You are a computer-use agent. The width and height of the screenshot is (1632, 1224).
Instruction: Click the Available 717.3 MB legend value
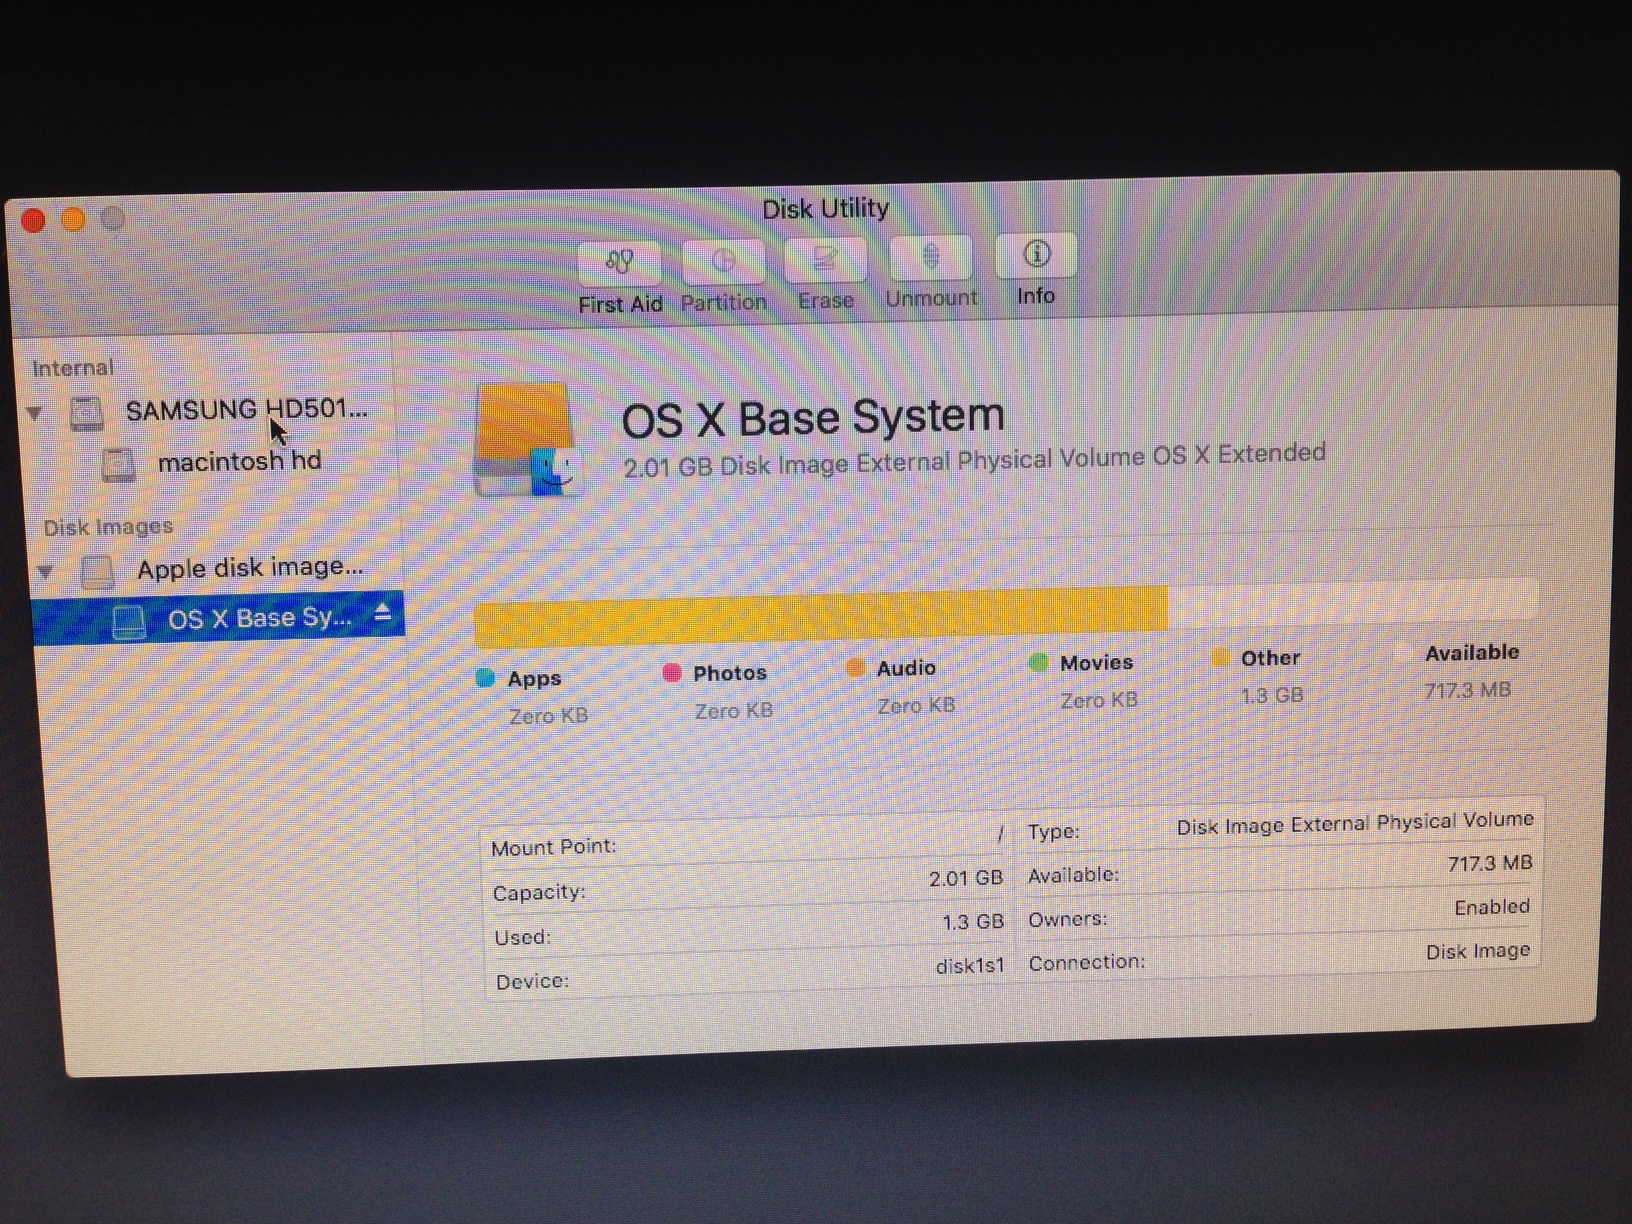pos(1467,690)
